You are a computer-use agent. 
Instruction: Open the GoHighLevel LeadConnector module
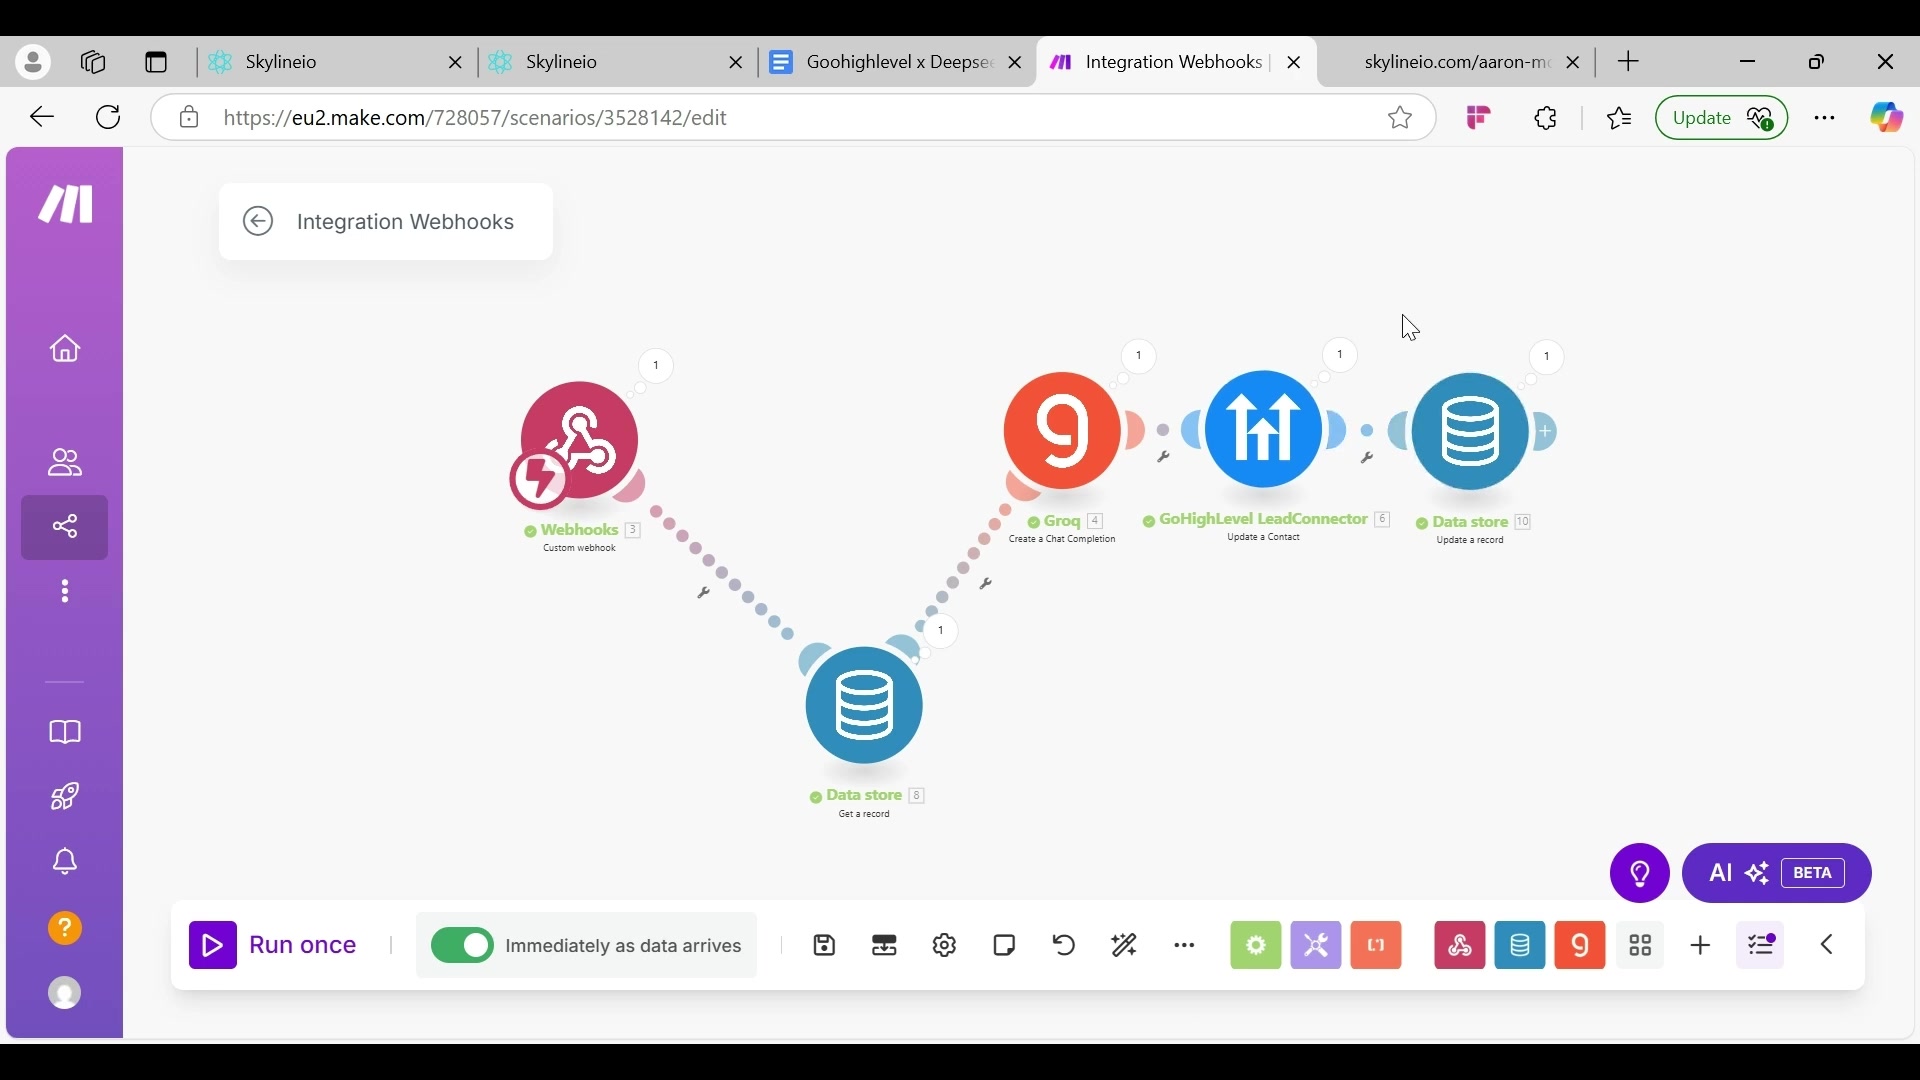click(x=1265, y=429)
